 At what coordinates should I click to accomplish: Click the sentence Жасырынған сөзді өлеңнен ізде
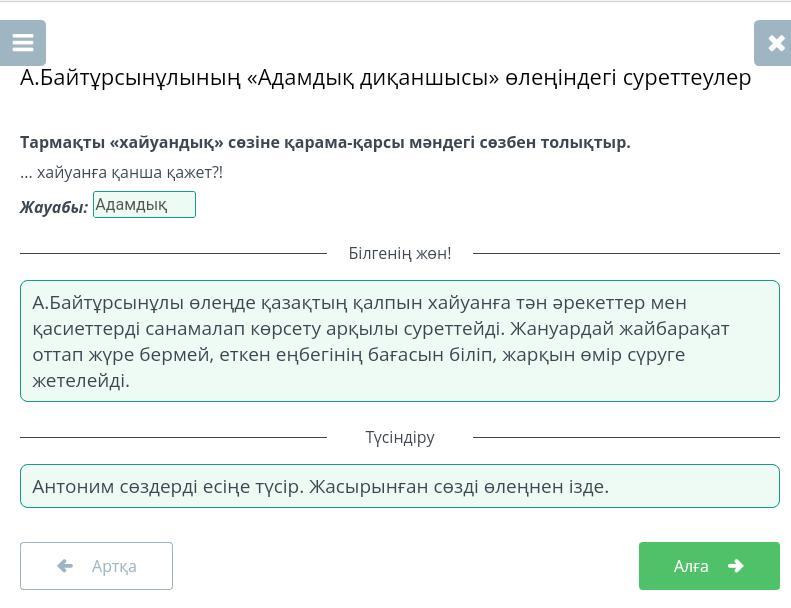pyautogui.click(x=459, y=486)
